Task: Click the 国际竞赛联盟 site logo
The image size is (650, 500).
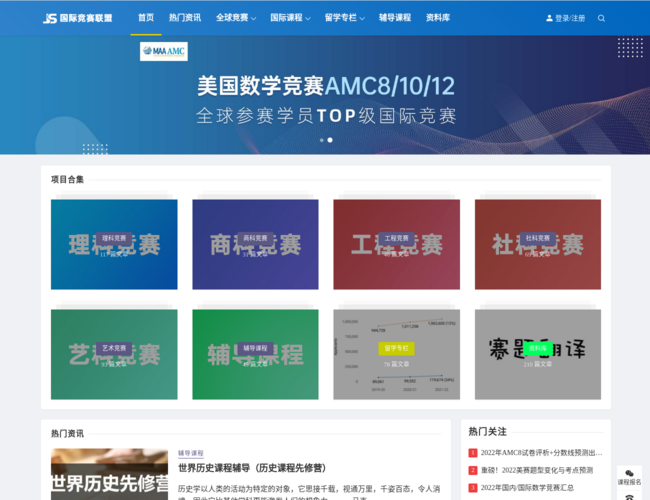Action: pos(77,18)
